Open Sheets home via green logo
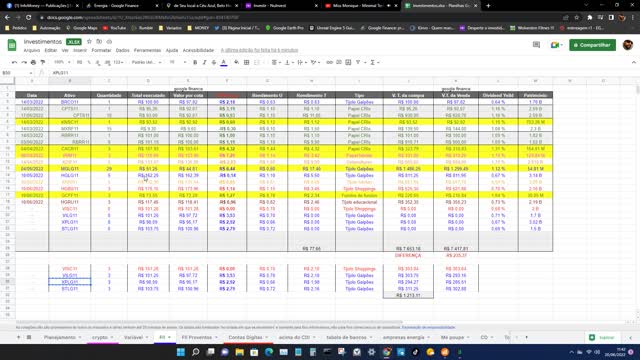The height and width of the screenshot is (360, 640). click(12, 45)
